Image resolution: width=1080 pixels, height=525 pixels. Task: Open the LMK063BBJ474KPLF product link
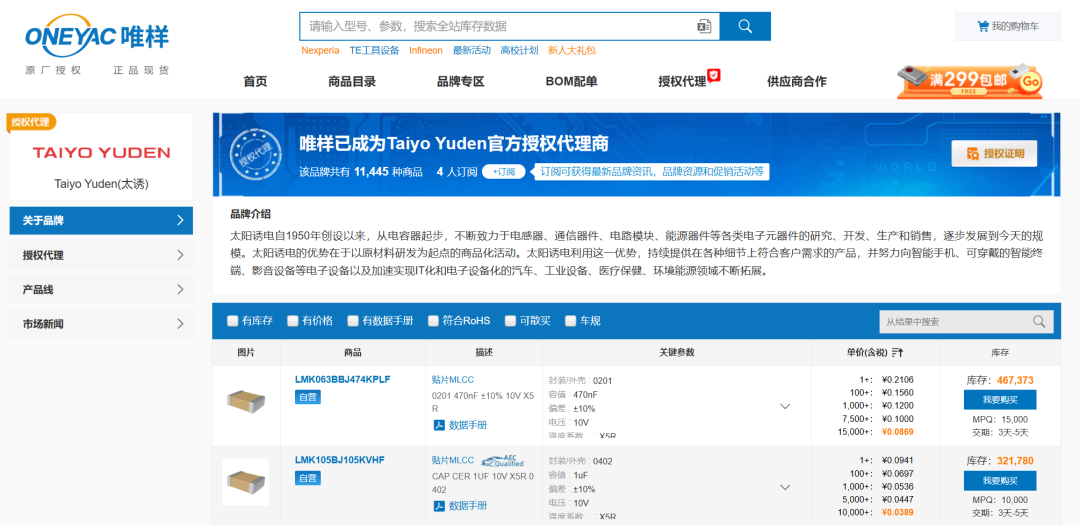(x=342, y=379)
